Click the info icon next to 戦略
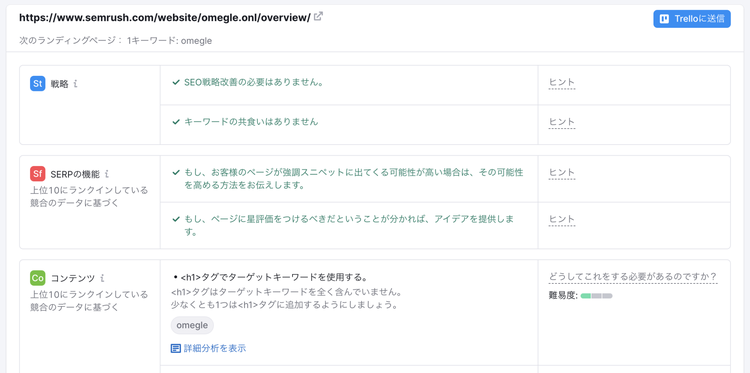This screenshot has height=373, width=750. click(76, 84)
